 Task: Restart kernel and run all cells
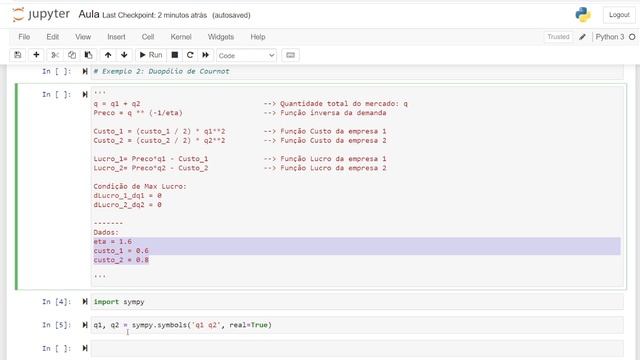click(205, 55)
